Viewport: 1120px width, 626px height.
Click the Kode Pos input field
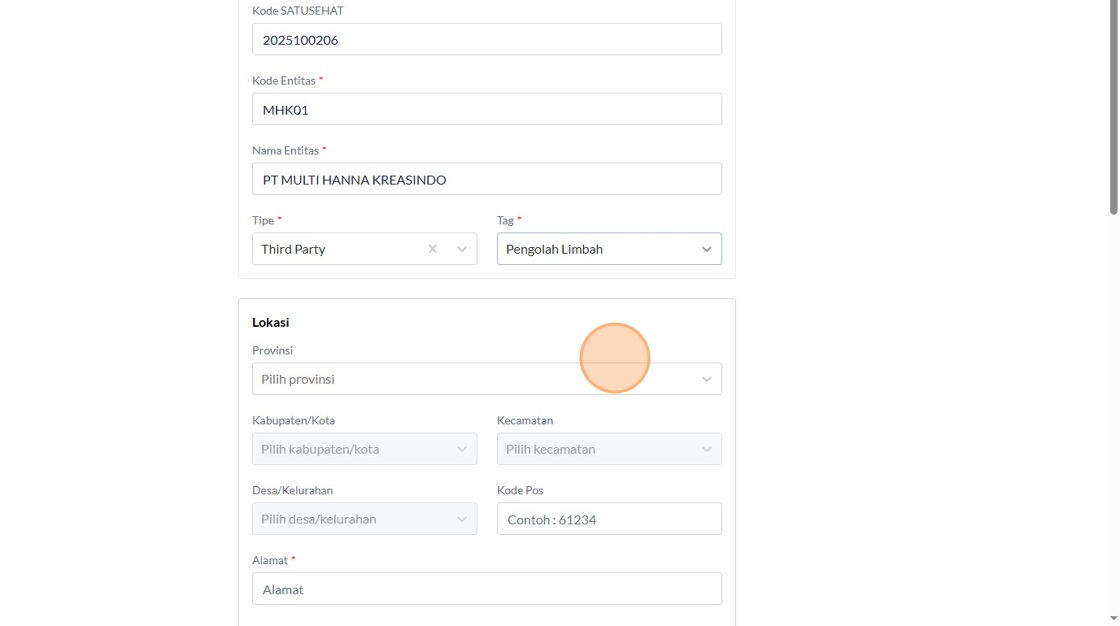pos(609,519)
